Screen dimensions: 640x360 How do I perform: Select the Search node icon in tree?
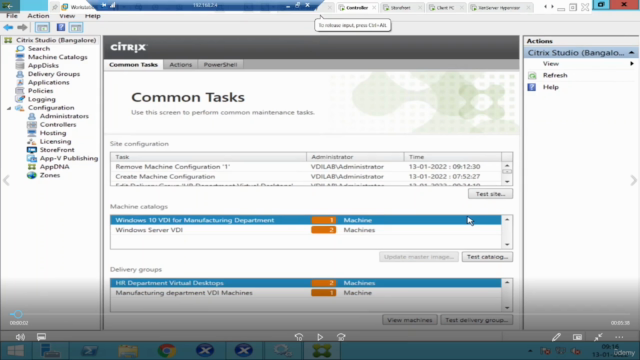coord(20,49)
